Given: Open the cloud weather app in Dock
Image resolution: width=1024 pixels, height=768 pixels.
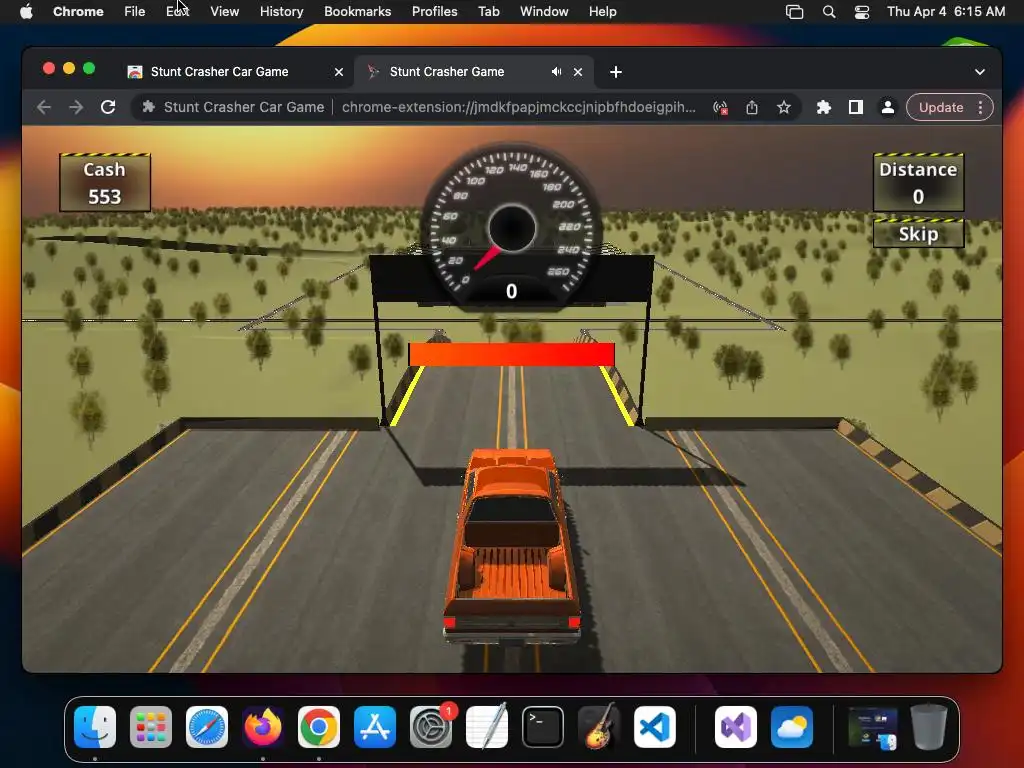Looking at the screenshot, I should tap(792, 726).
